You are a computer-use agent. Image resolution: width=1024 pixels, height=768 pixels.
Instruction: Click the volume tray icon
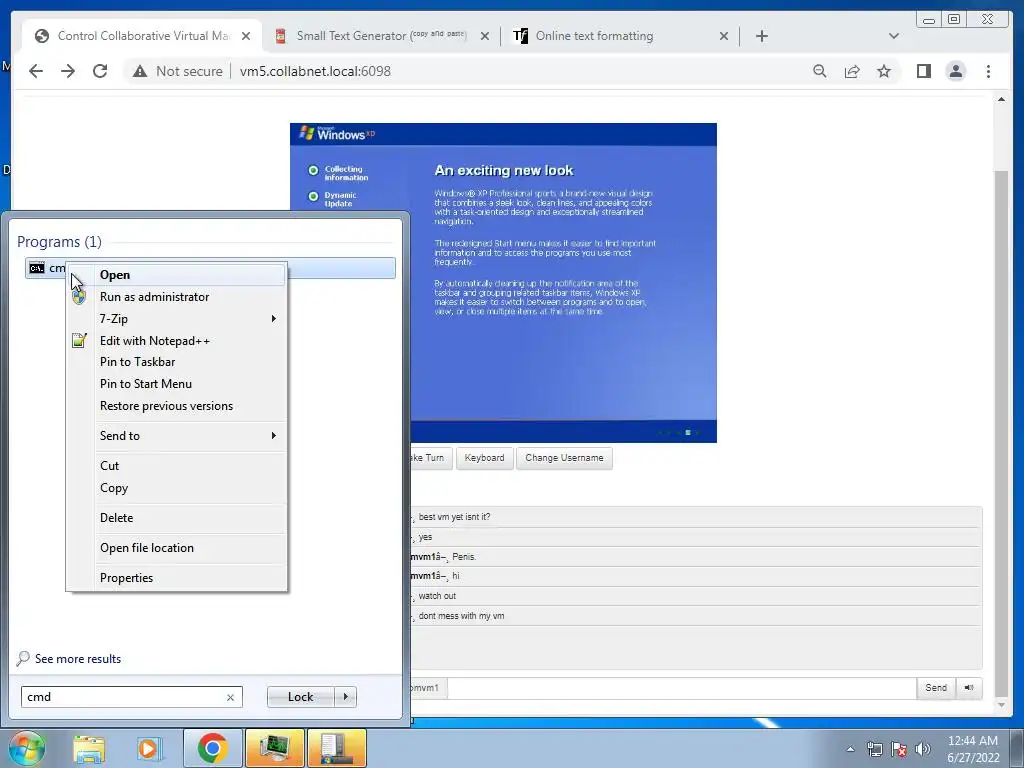click(923, 749)
